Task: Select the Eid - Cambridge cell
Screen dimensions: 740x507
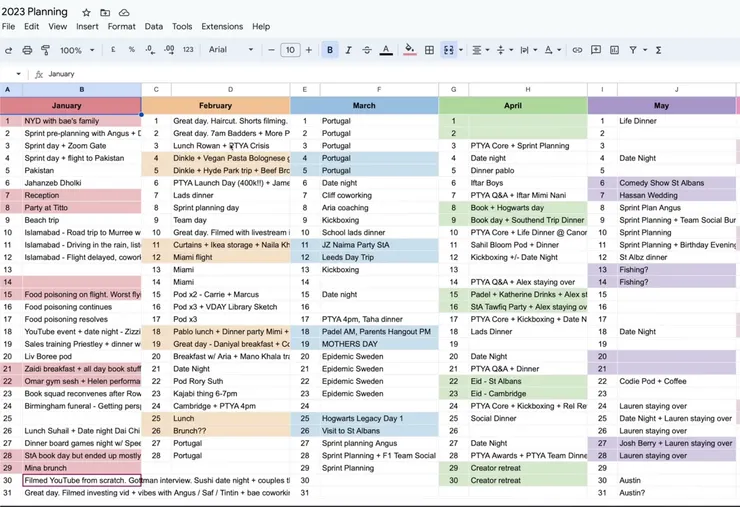Action: 528,393
